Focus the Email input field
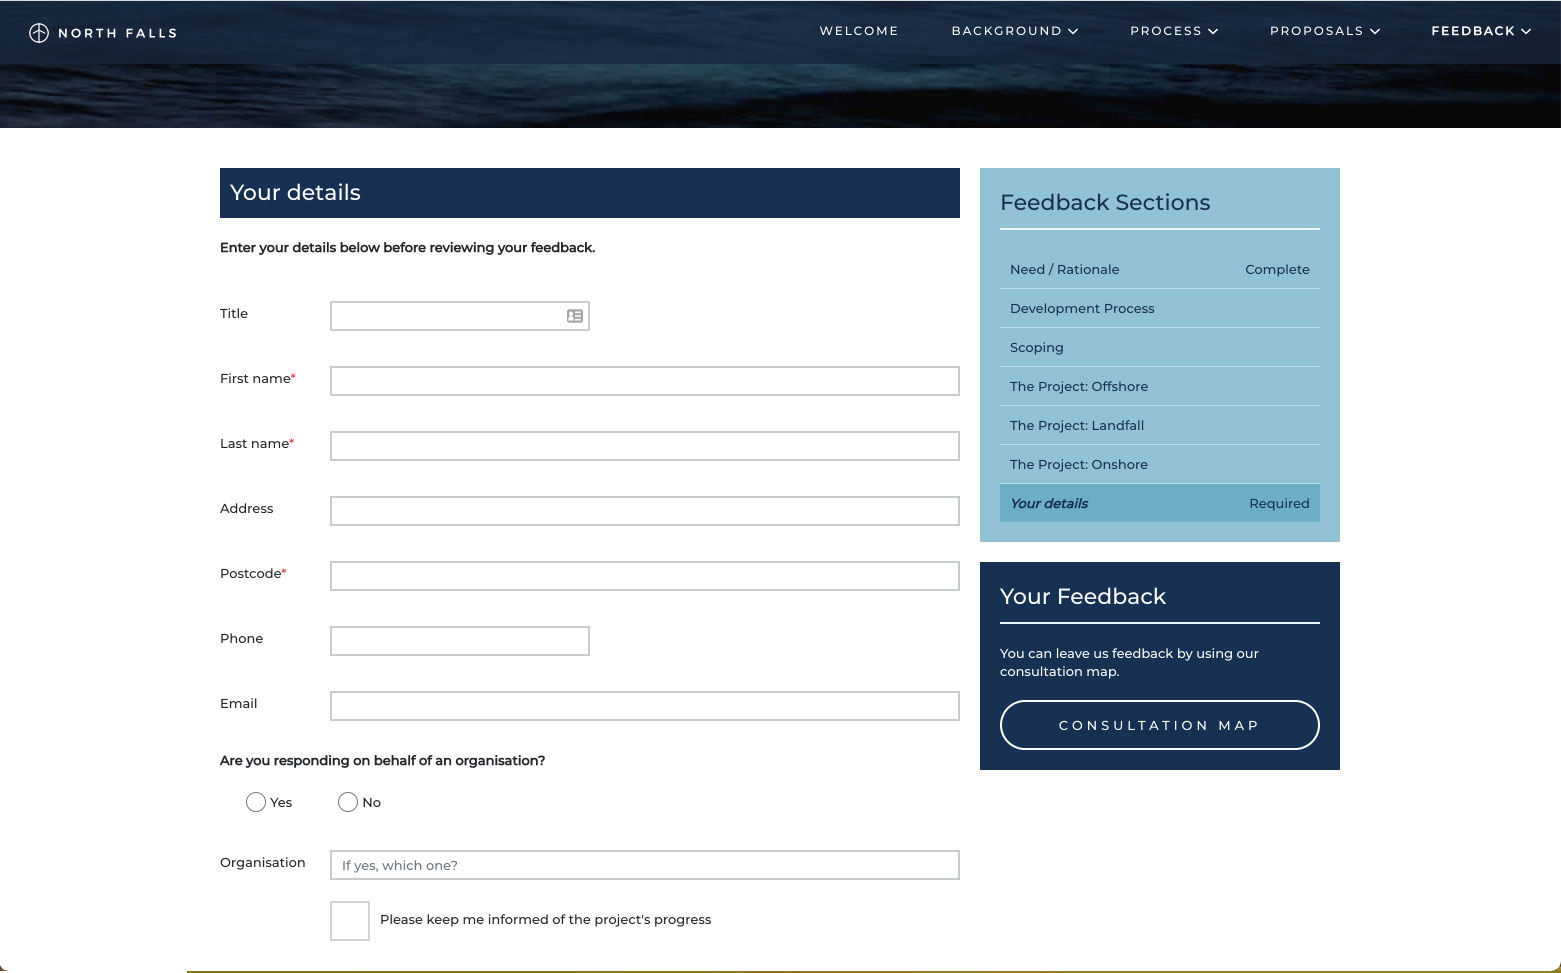 pyautogui.click(x=645, y=706)
